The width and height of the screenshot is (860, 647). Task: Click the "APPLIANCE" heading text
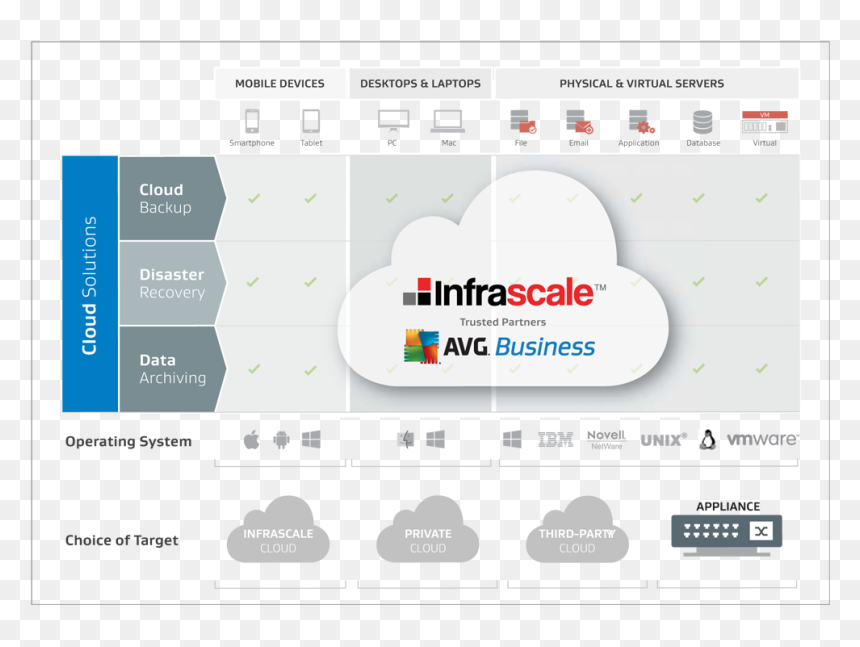[x=728, y=507]
